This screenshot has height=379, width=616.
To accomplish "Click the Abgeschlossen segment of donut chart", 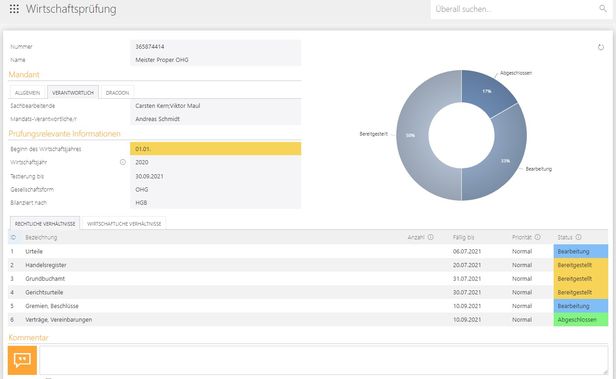I will pyautogui.click(x=487, y=92).
